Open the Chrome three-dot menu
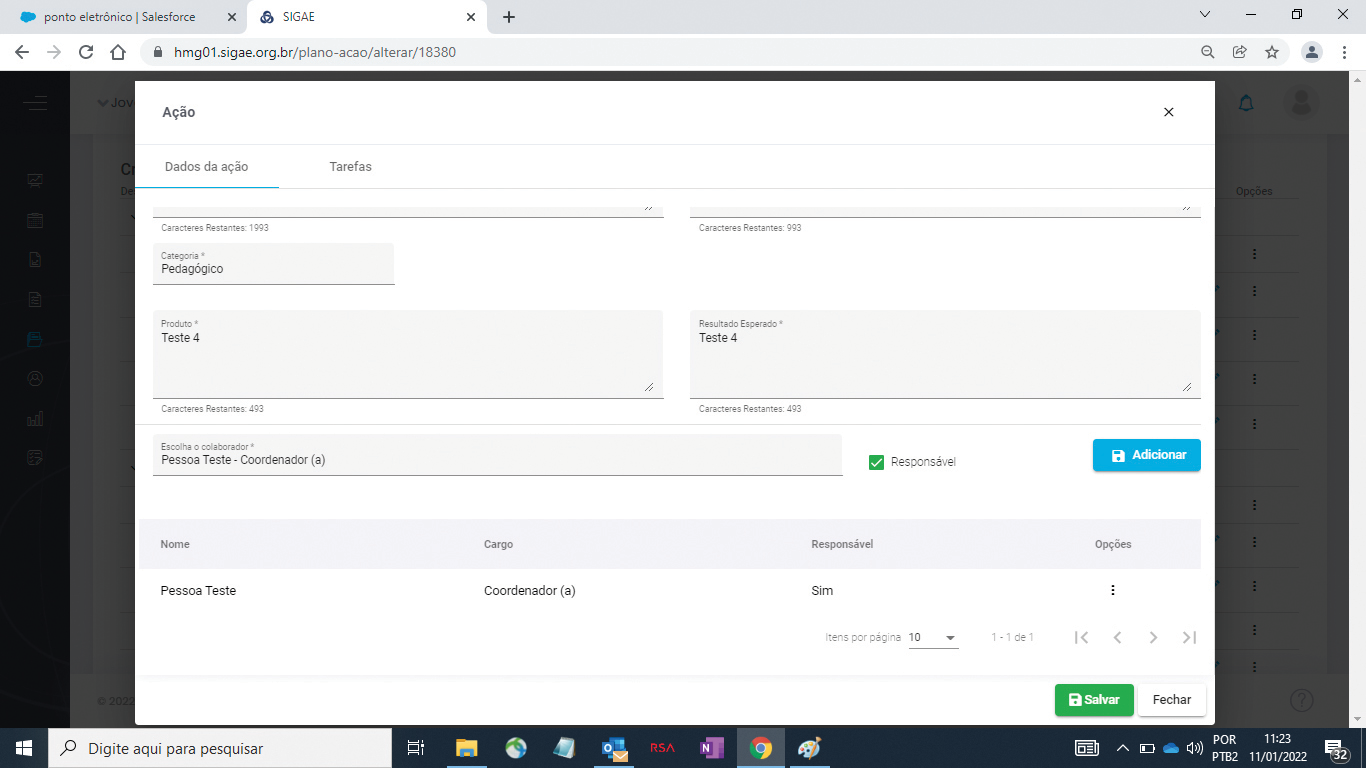This screenshot has height=768, width=1366. 1344,52
